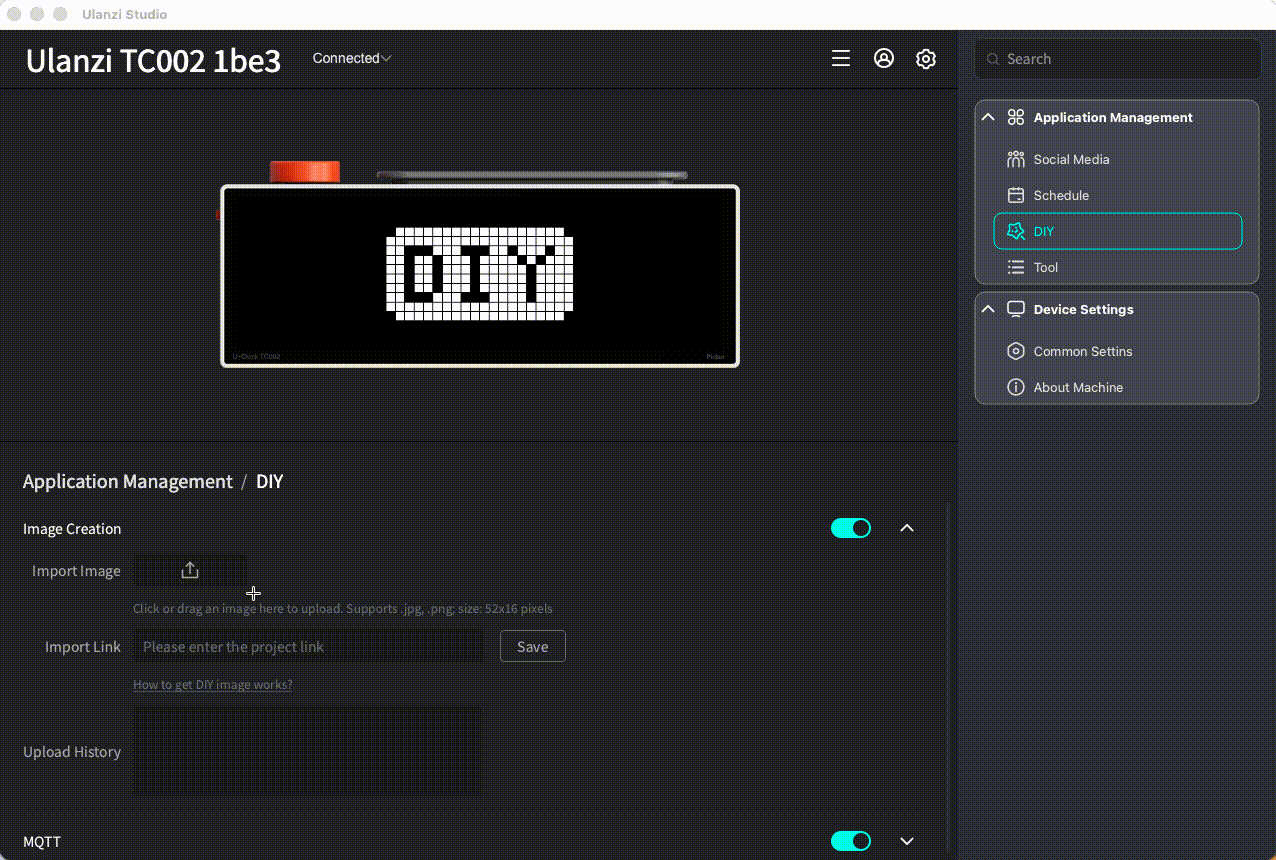Image resolution: width=1276 pixels, height=860 pixels.
Task: Open How to get DIY image works link
Action: [213, 685]
